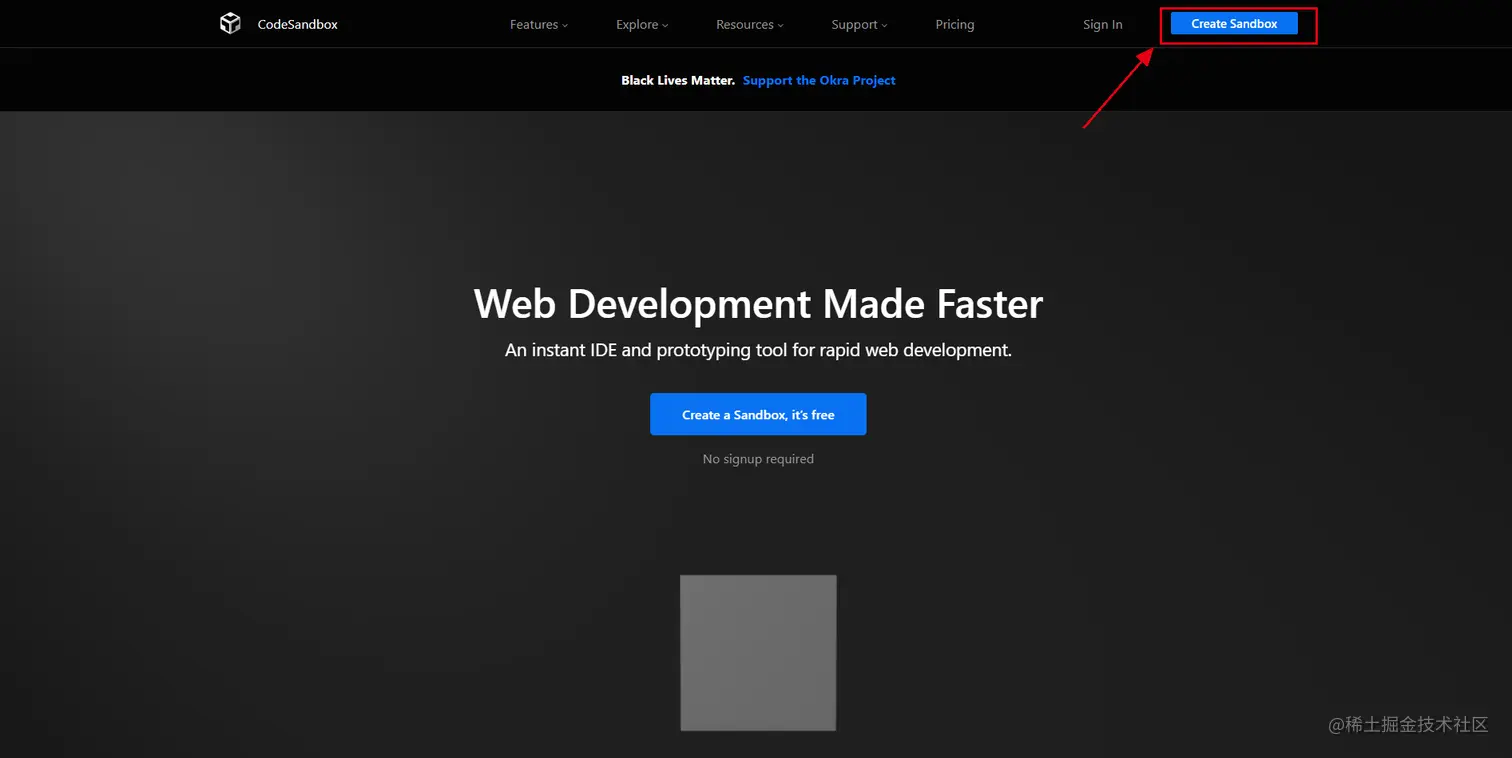Image resolution: width=1512 pixels, height=758 pixels.
Task: Click the Create Sandbox header button
Action: click(x=1234, y=24)
